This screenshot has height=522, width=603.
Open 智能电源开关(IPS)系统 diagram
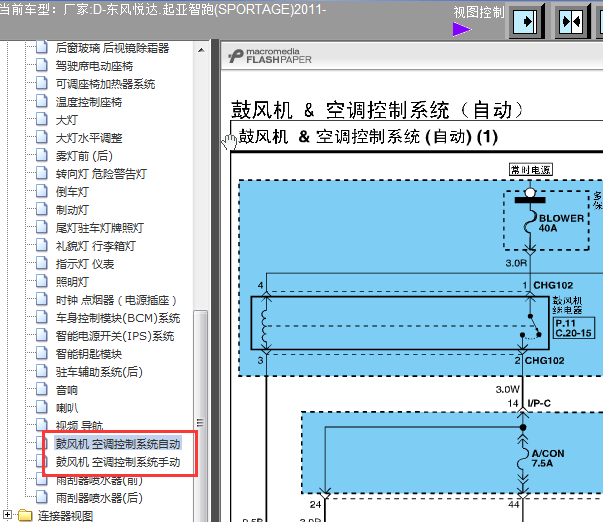(115, 336)
